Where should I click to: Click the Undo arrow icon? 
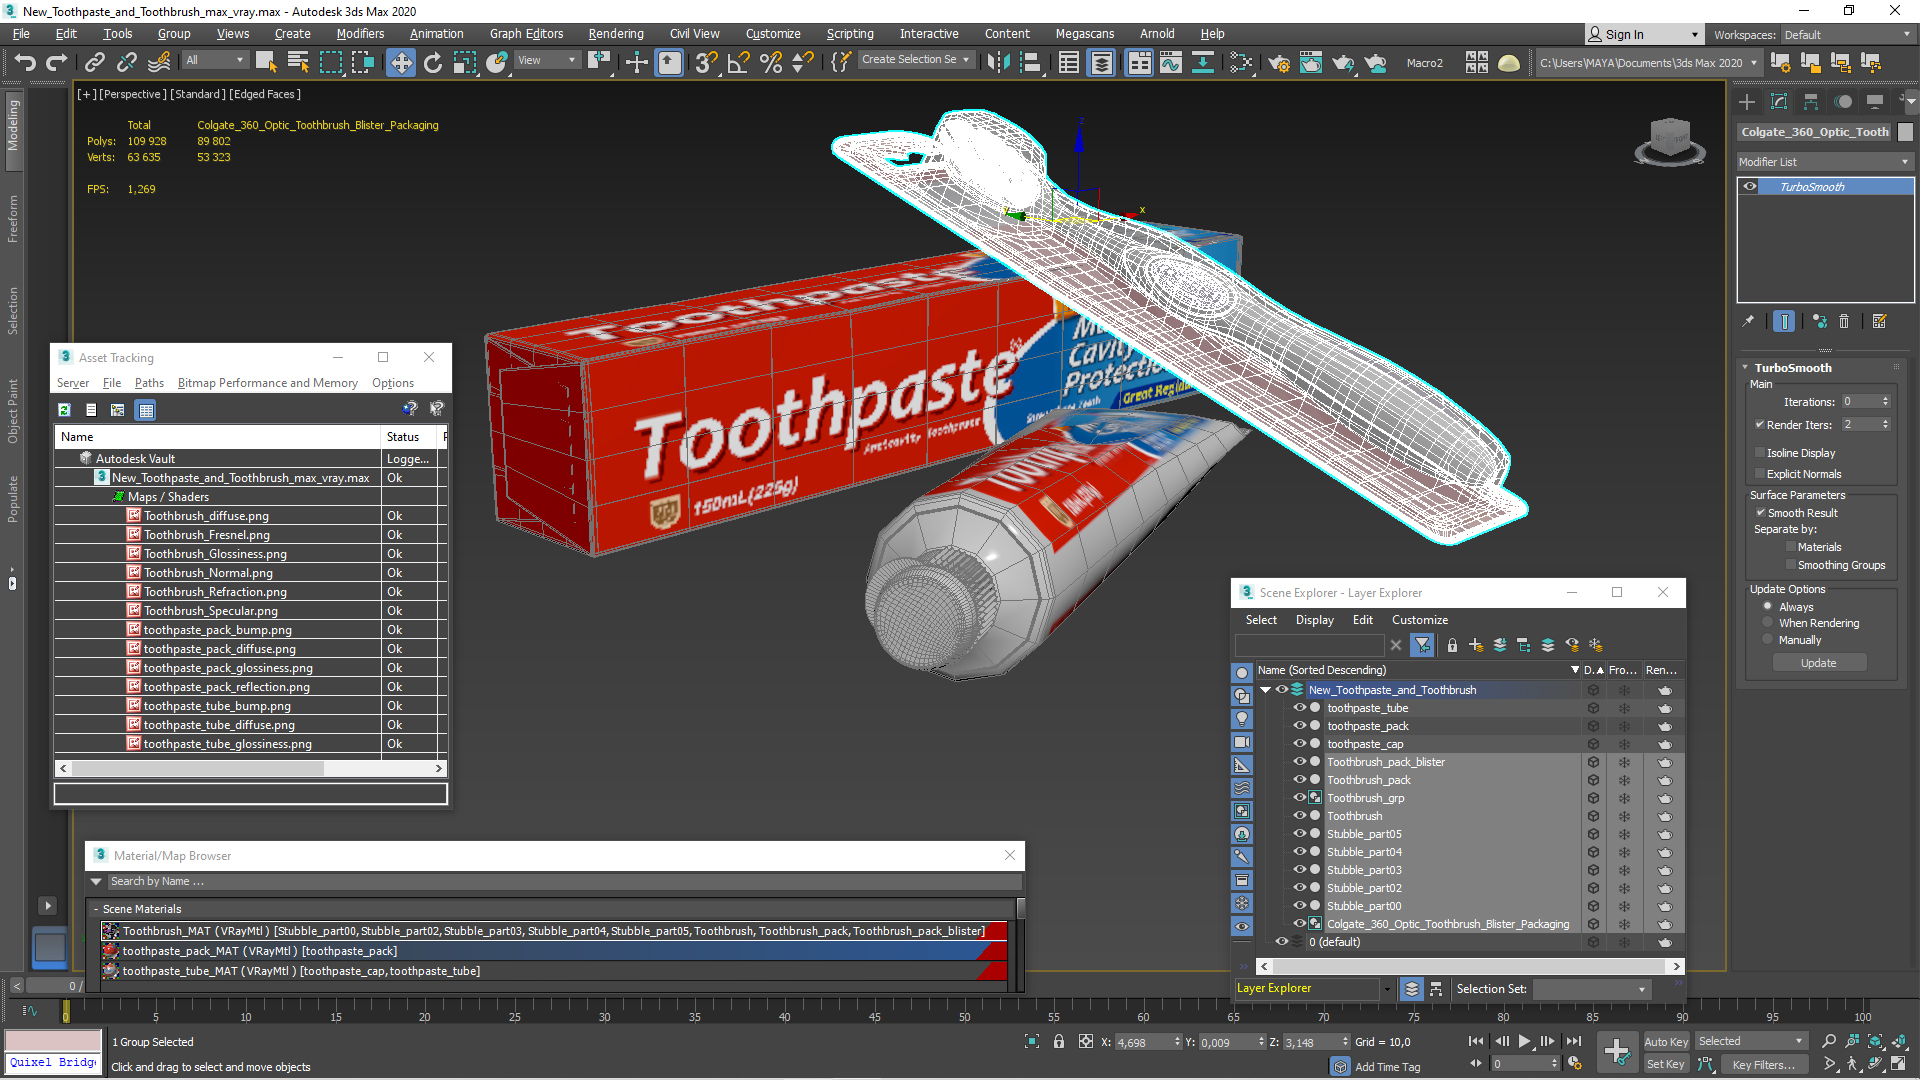click(x=25, y=63)
